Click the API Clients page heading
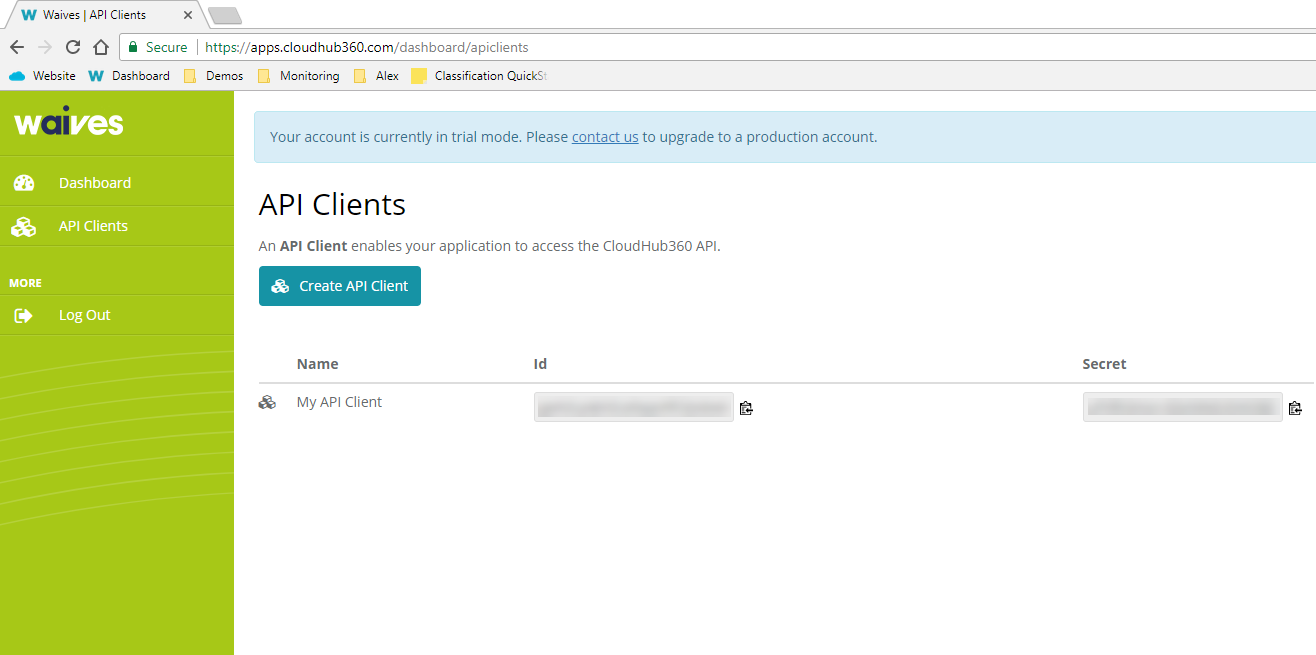 332,205
